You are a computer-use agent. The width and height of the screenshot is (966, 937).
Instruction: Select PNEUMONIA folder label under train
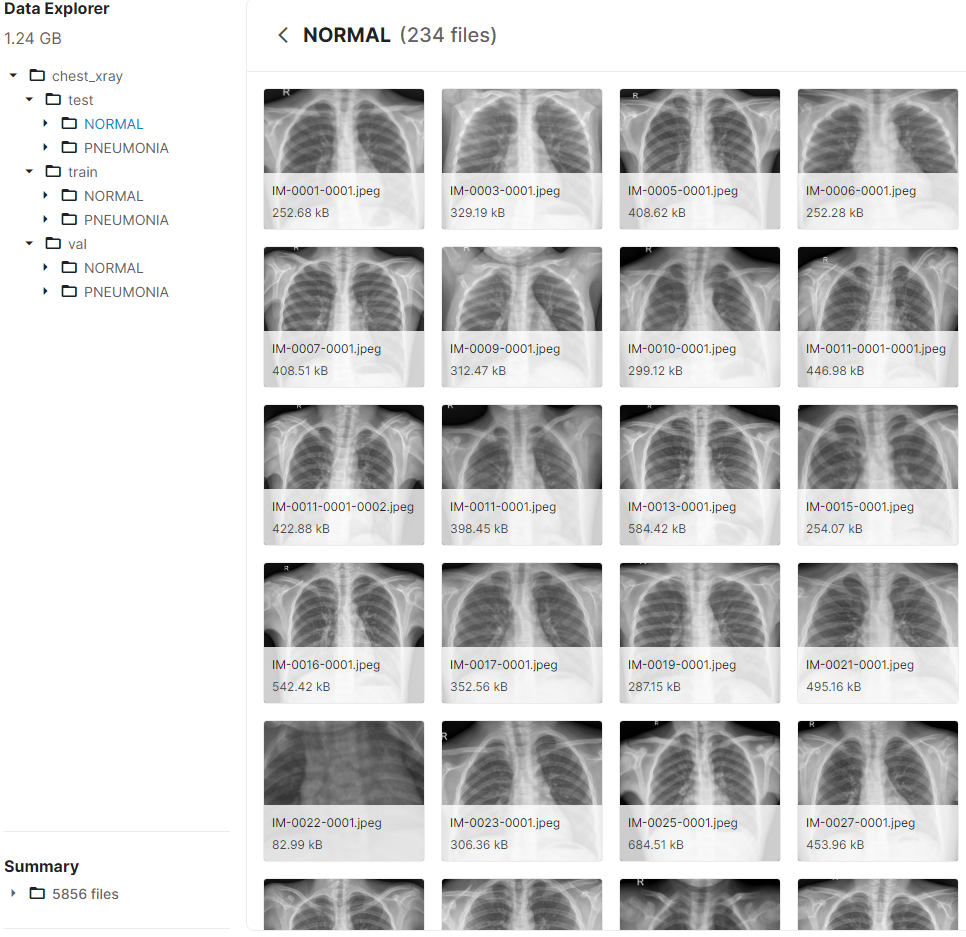click(126, 220)
